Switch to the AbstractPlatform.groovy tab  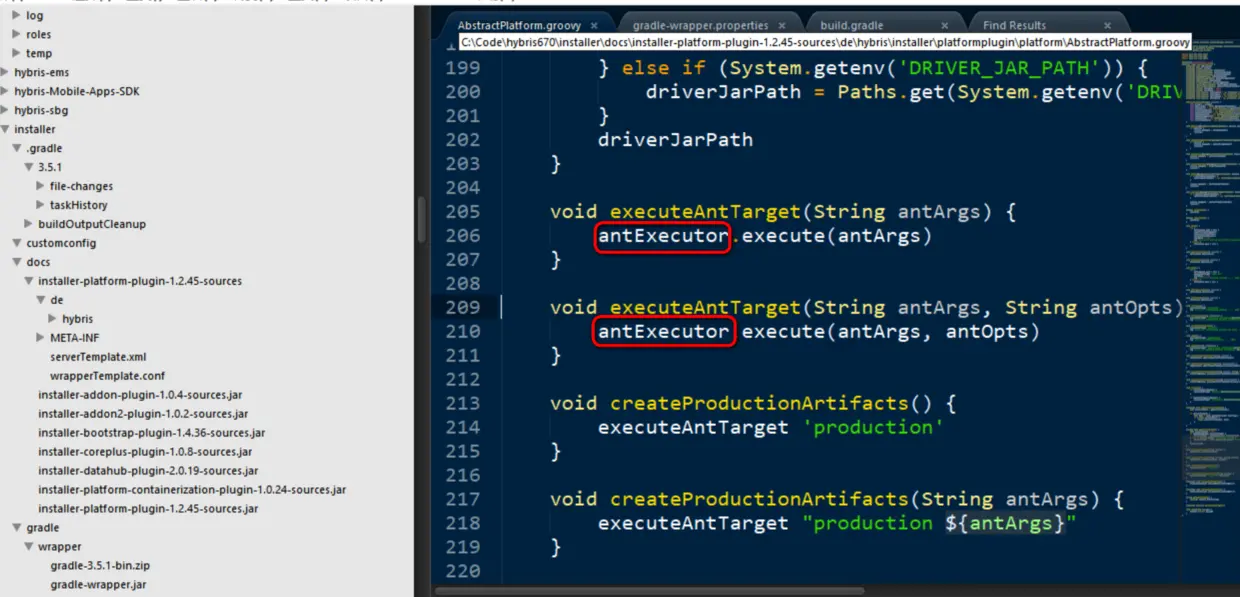click(x=517, y=25)
